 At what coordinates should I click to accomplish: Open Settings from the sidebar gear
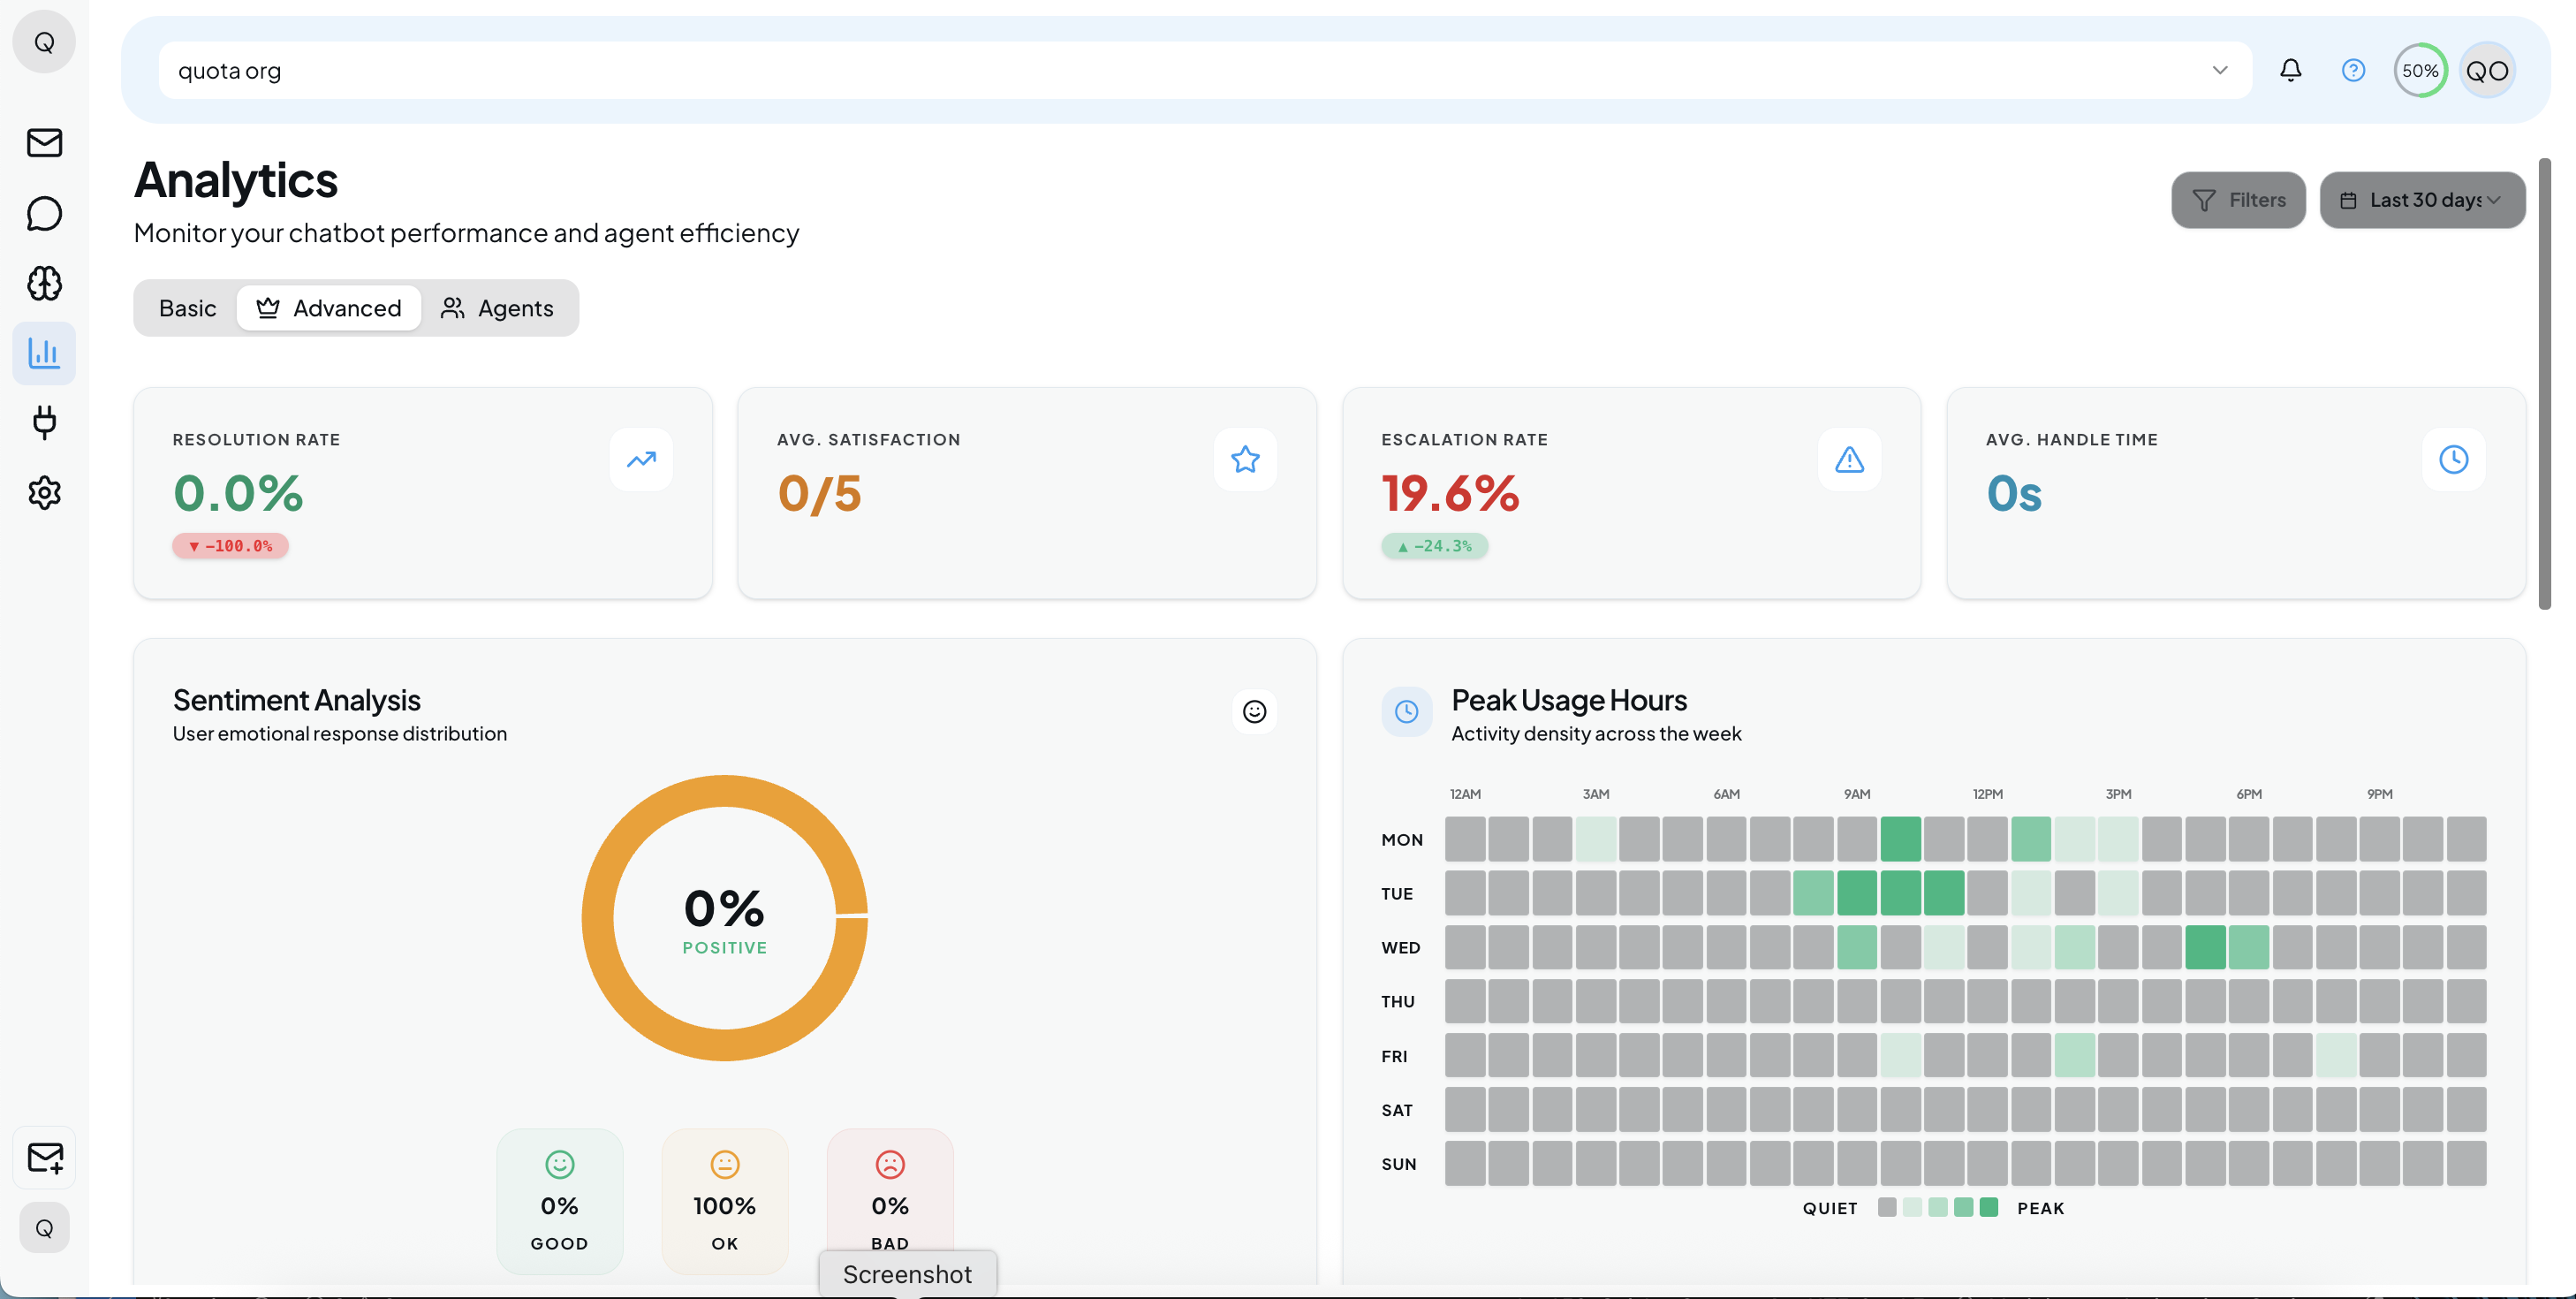pos(44,492)
